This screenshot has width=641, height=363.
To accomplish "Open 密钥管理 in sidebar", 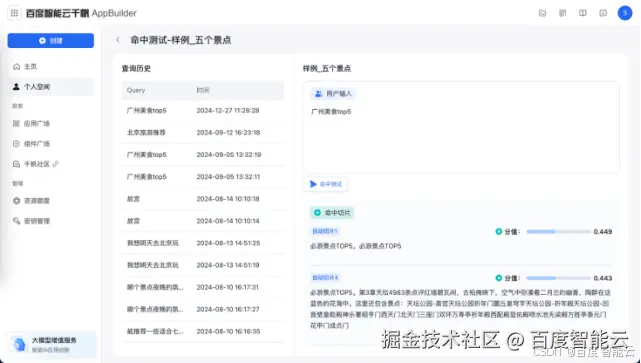I will (x=51, y=221).
